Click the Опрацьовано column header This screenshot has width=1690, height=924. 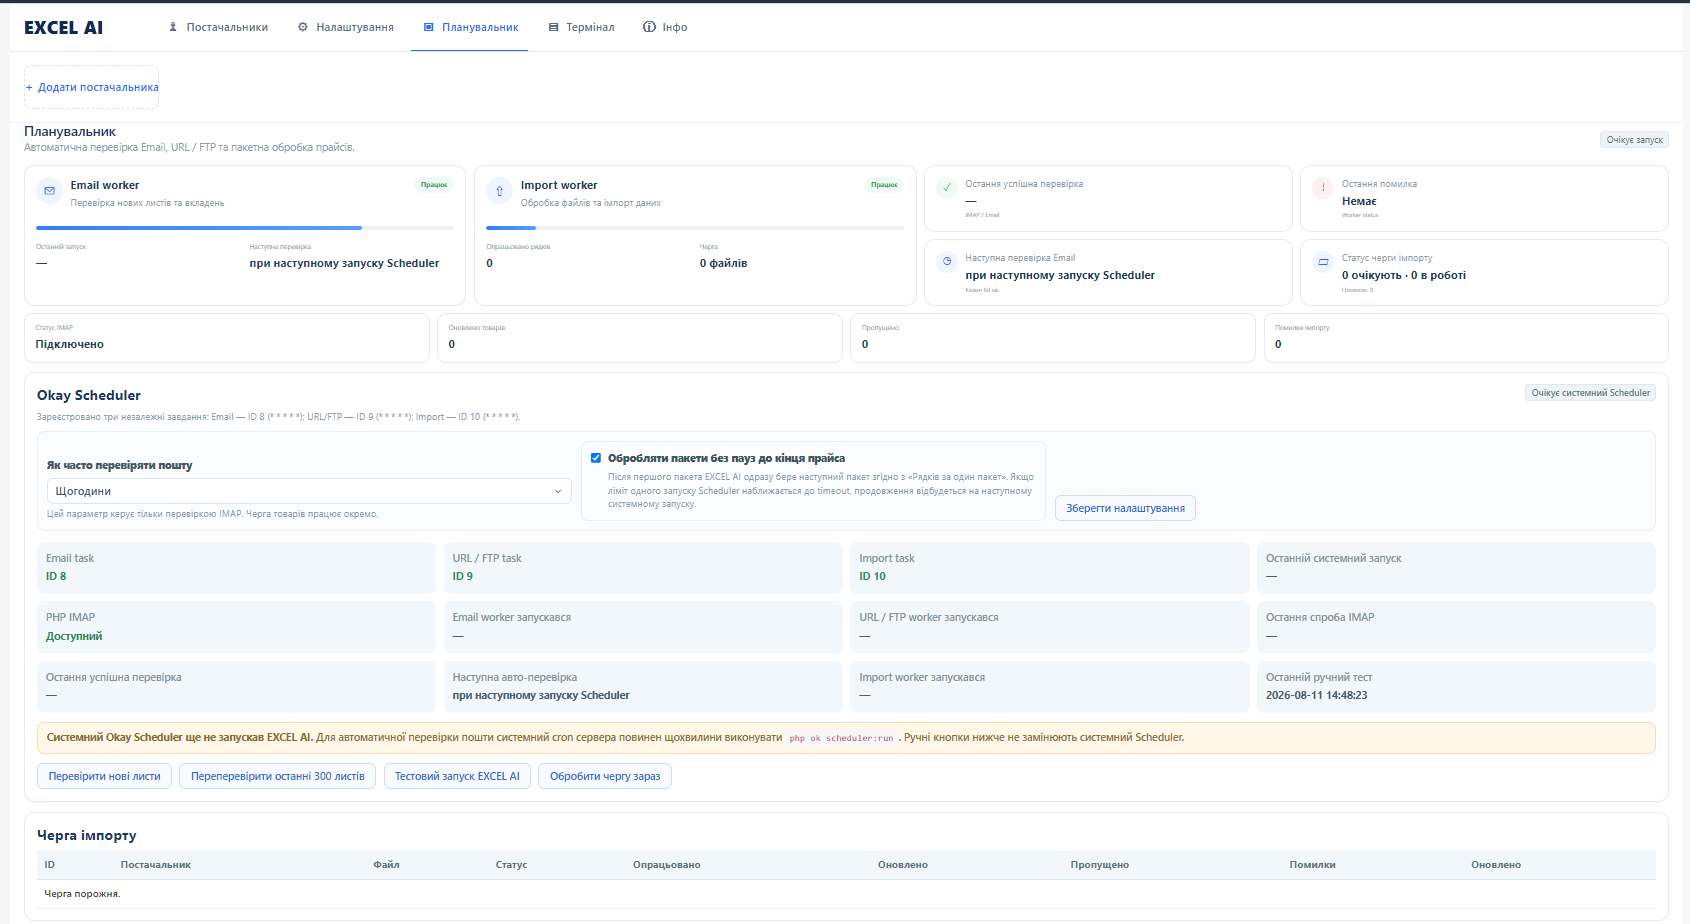pyautogui.click(x=666, y=865)
